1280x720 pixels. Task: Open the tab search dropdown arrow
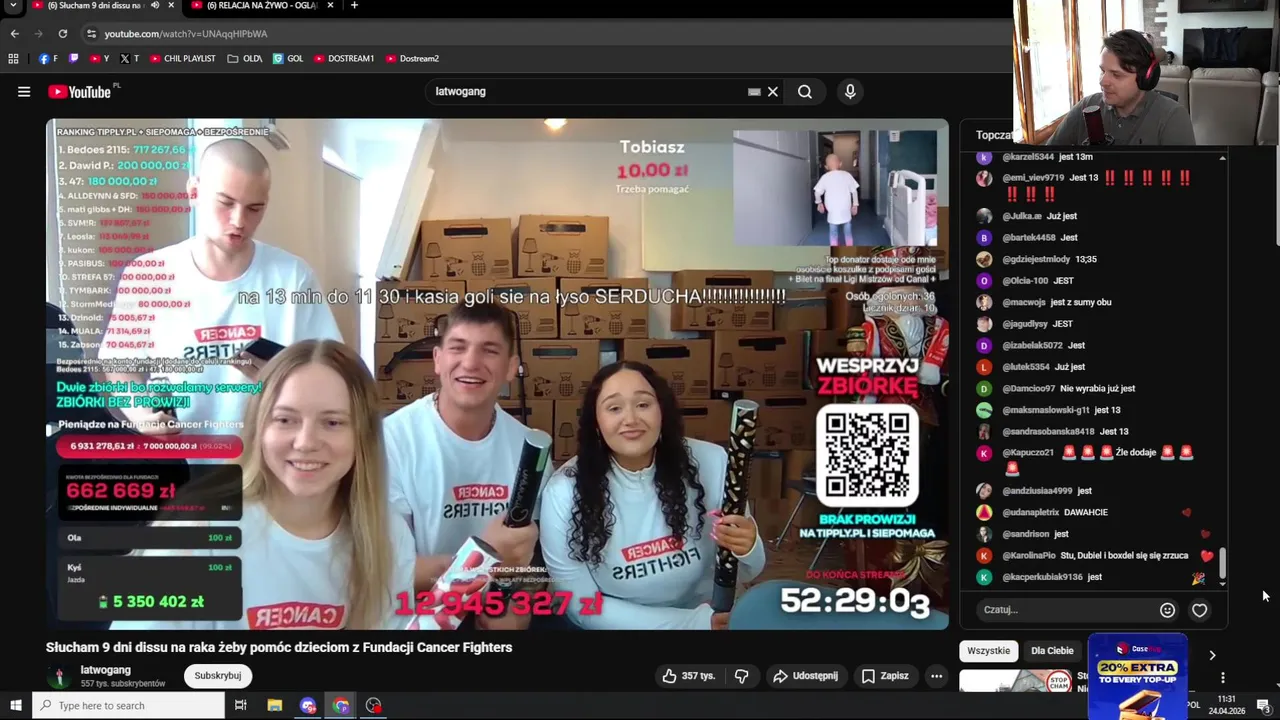[14, 6]
